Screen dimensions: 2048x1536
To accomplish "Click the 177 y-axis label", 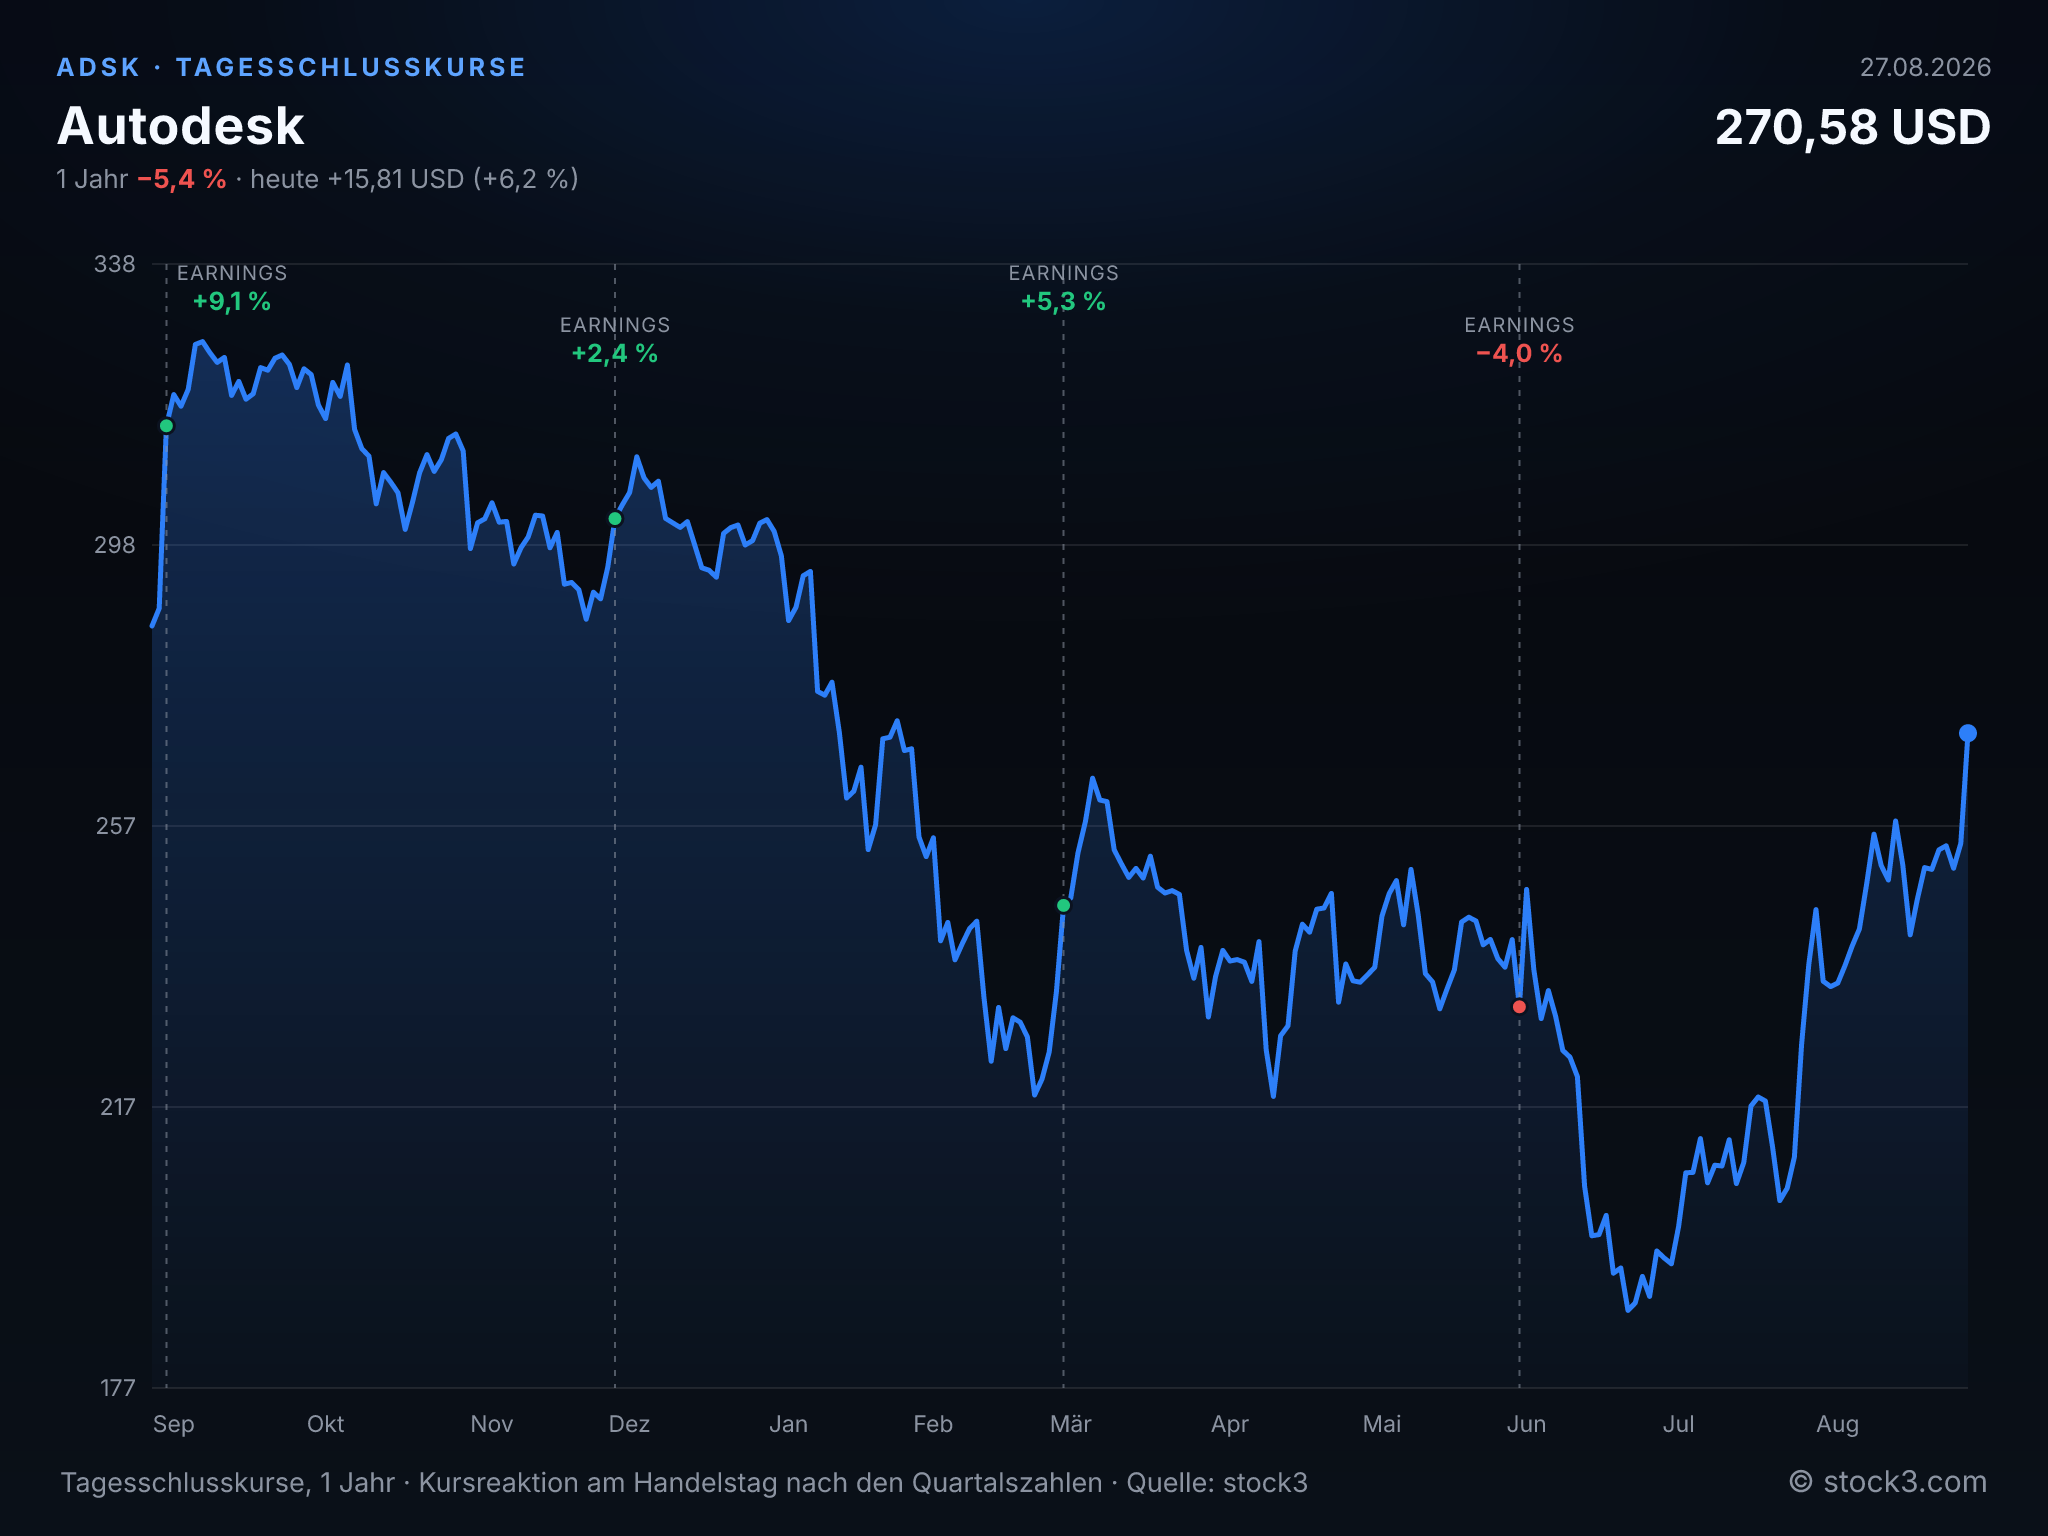I will coord(117,1388).
